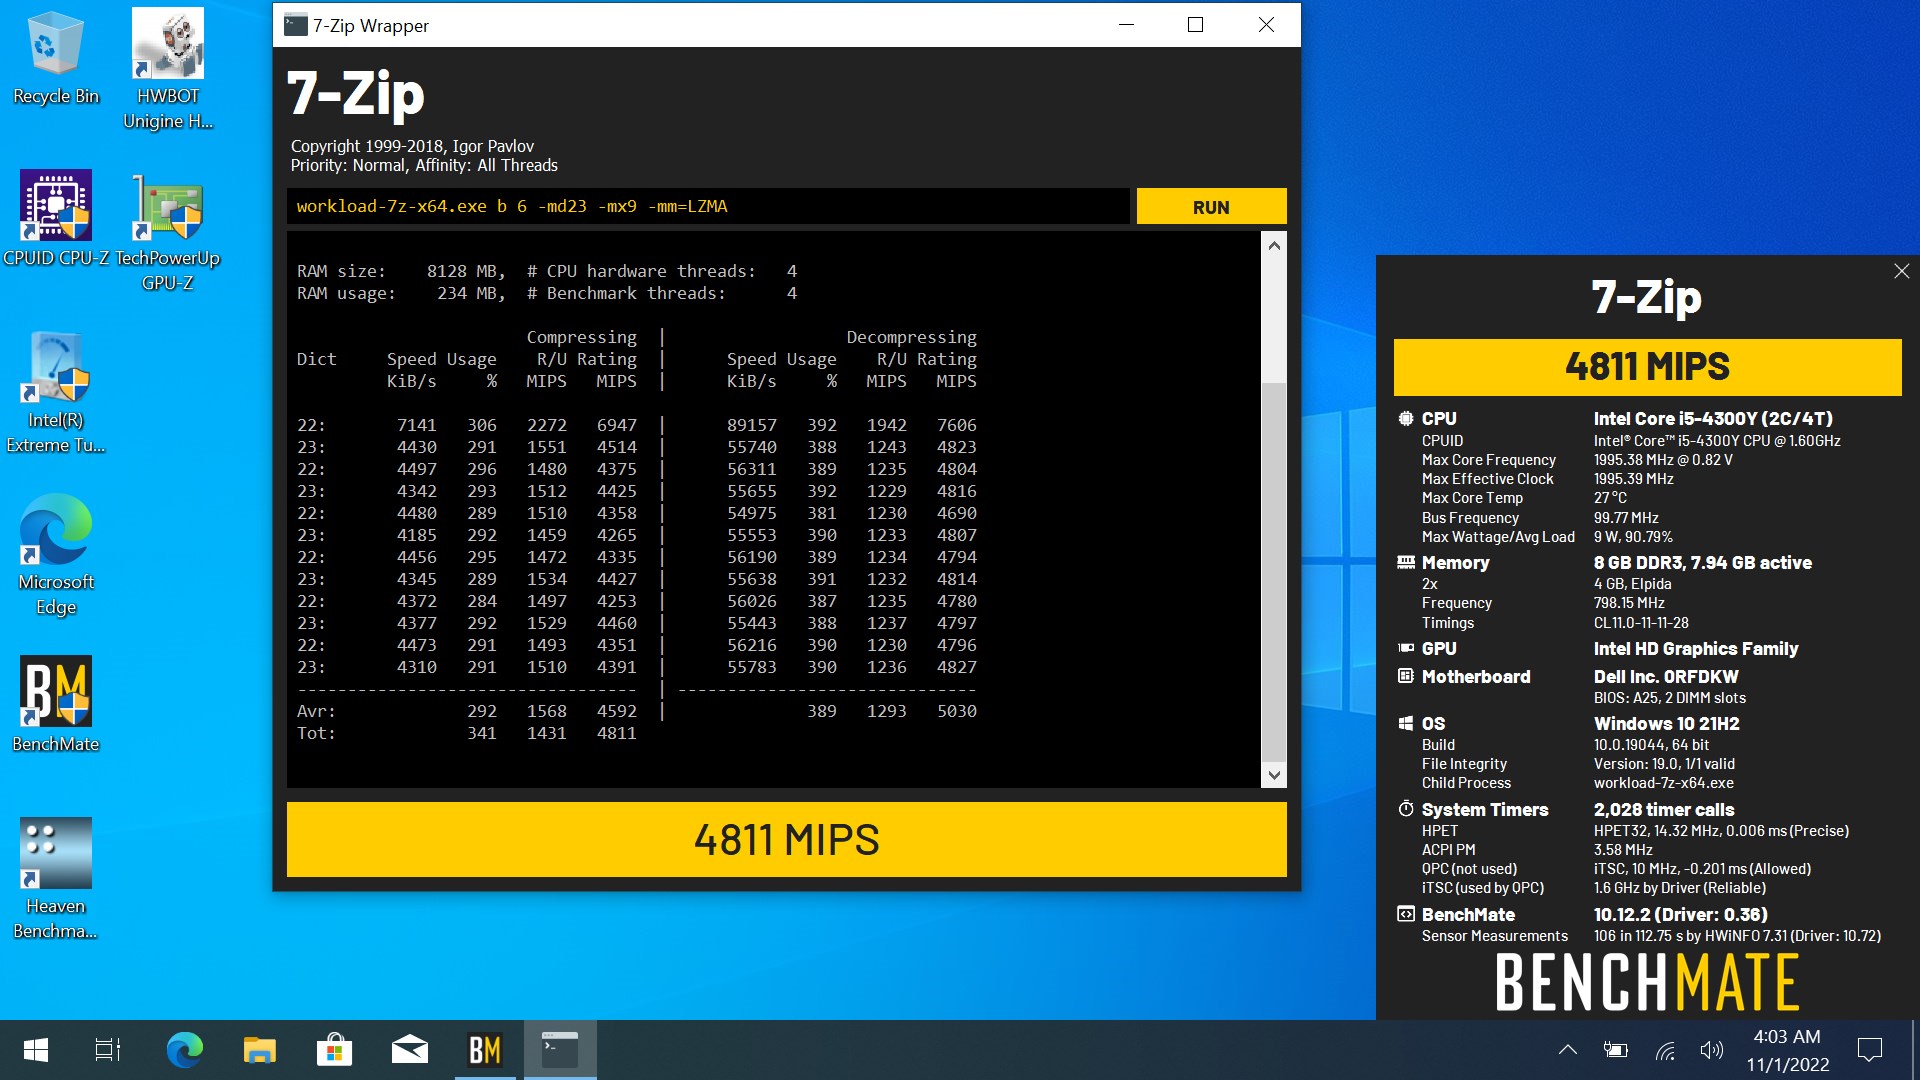Click 'Windows 10 21H2' text
This screenshot has width=1920, height=1080.
1666,723
